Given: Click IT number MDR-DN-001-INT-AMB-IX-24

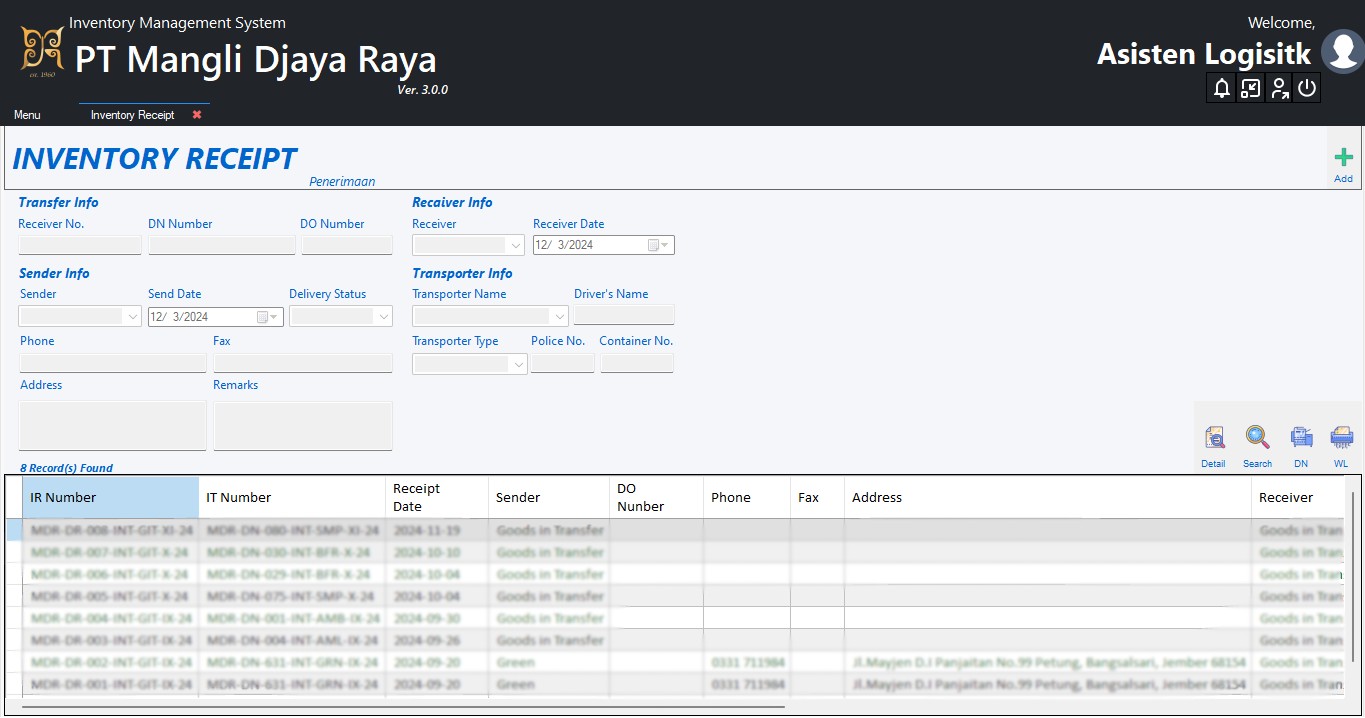Looking at the screenshot, I should (293, 618).
